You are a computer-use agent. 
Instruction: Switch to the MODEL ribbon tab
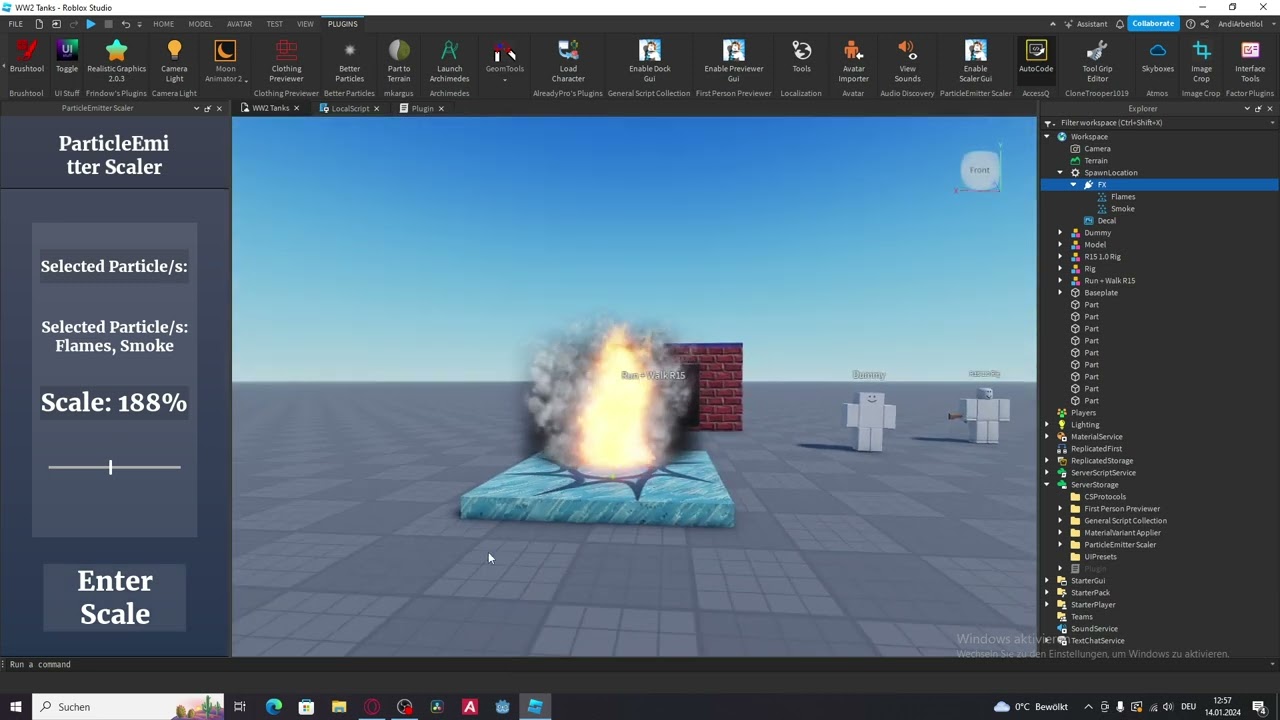(x=200, y=24)
